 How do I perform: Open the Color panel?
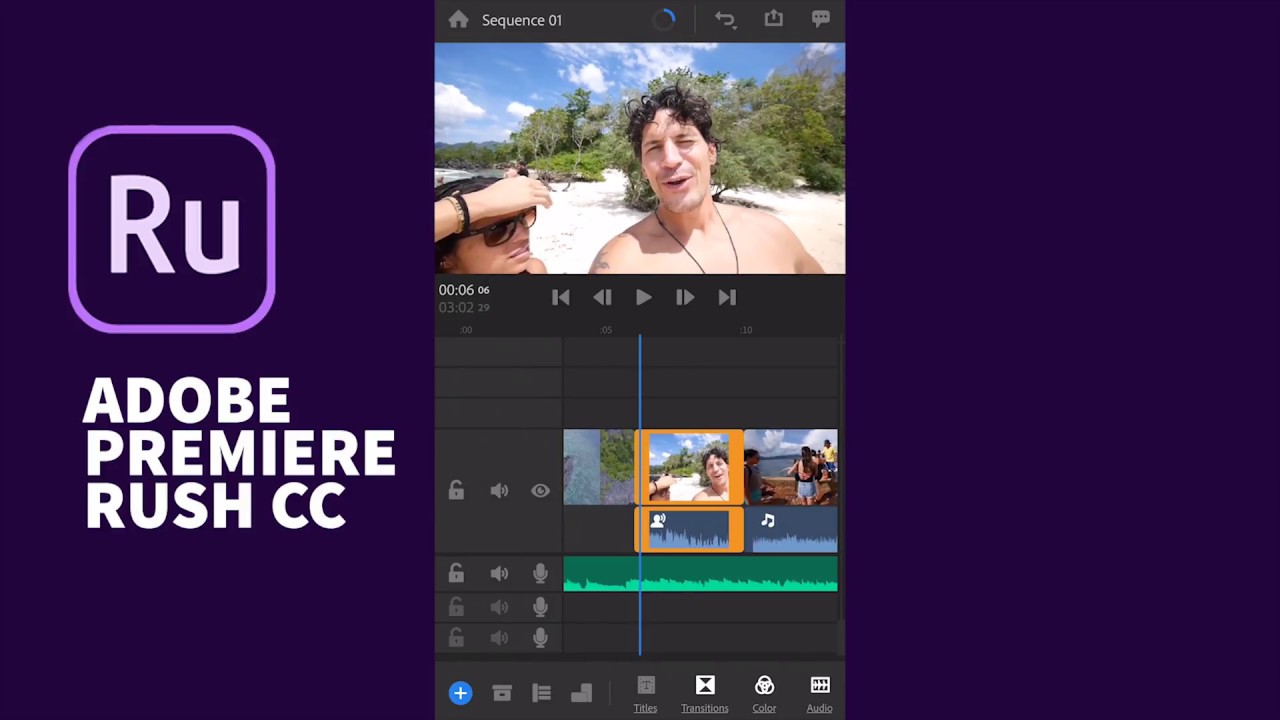coord(764,693)
